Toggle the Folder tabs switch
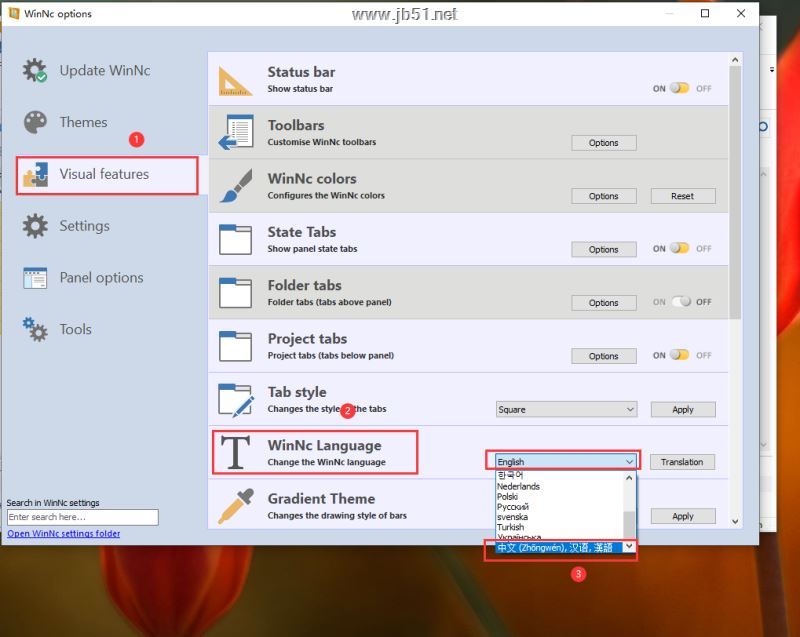The height and width of the screenshot is (637, 800). (682, 301)
